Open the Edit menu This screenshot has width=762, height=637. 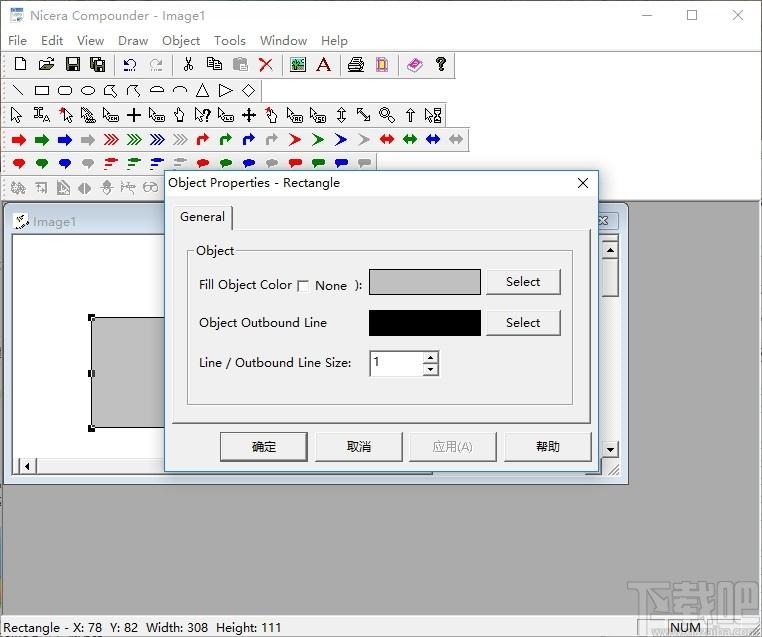[x=52, y=40]
